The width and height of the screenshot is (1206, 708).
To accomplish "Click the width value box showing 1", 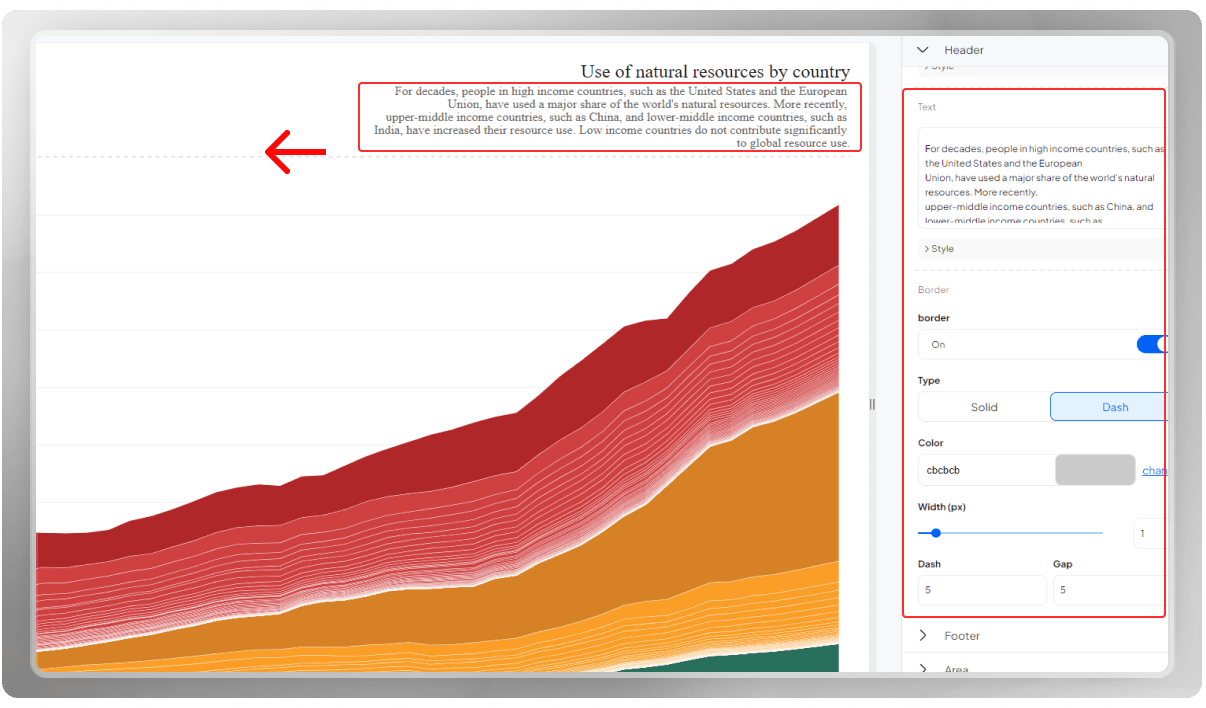I will pos(1148,533).
